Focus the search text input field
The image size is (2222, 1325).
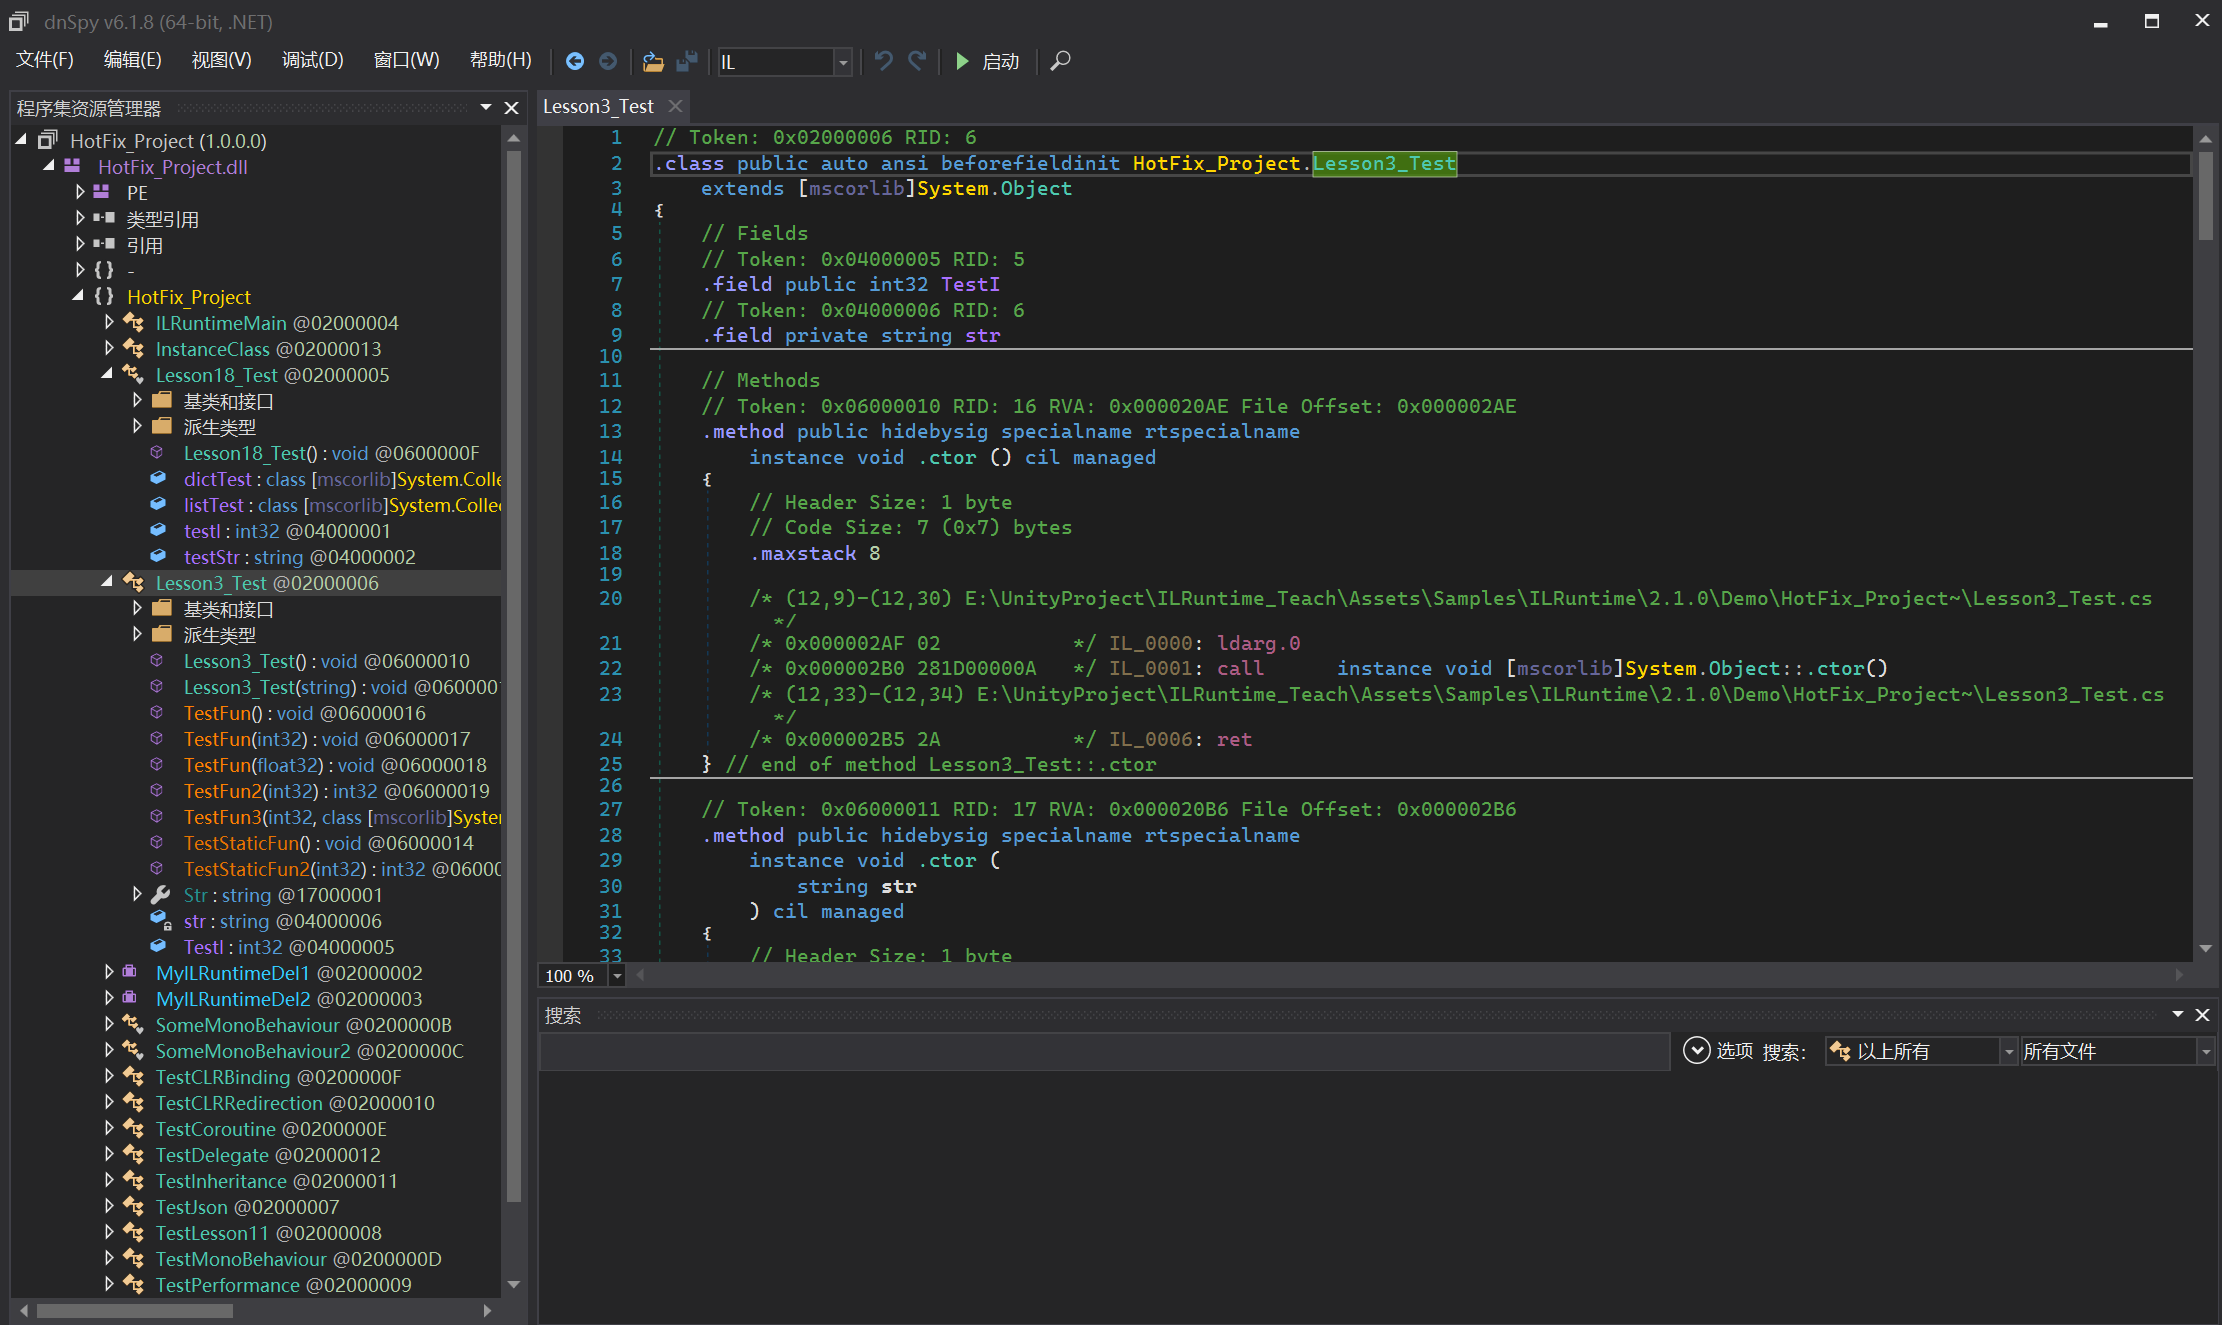(1104, 1051)
